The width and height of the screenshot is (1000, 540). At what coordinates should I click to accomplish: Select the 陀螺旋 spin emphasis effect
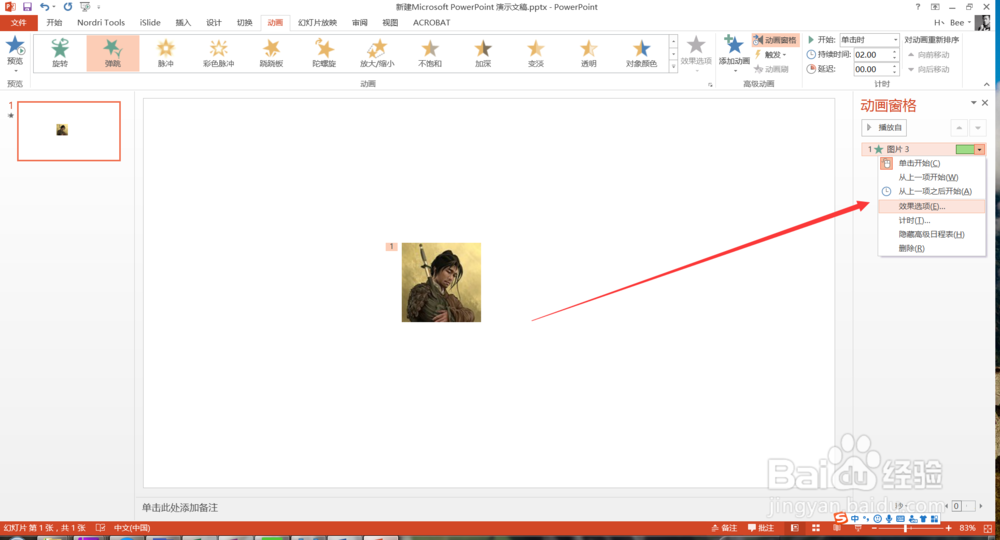coord(324,52)
